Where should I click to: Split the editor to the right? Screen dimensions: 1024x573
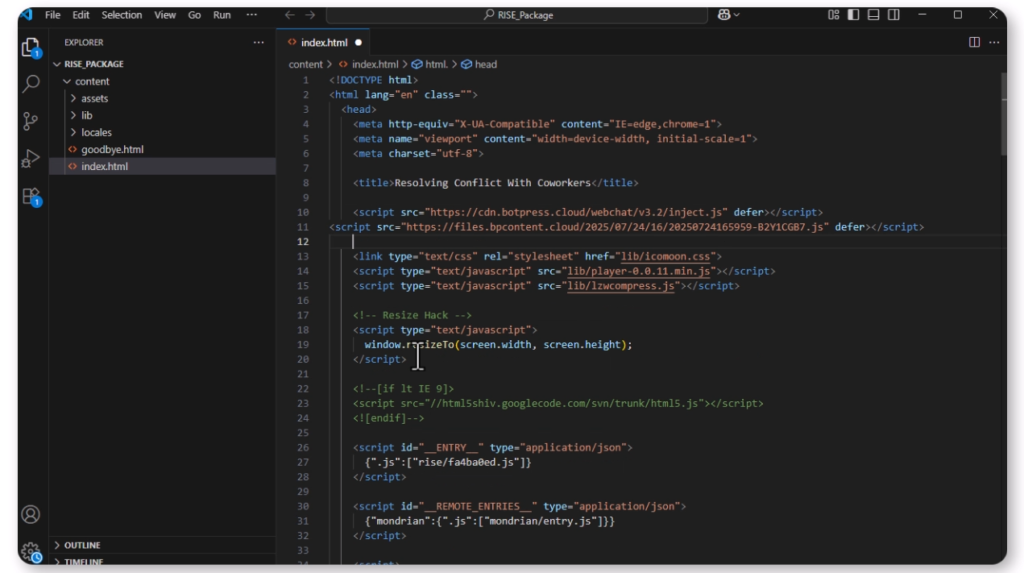974,42
